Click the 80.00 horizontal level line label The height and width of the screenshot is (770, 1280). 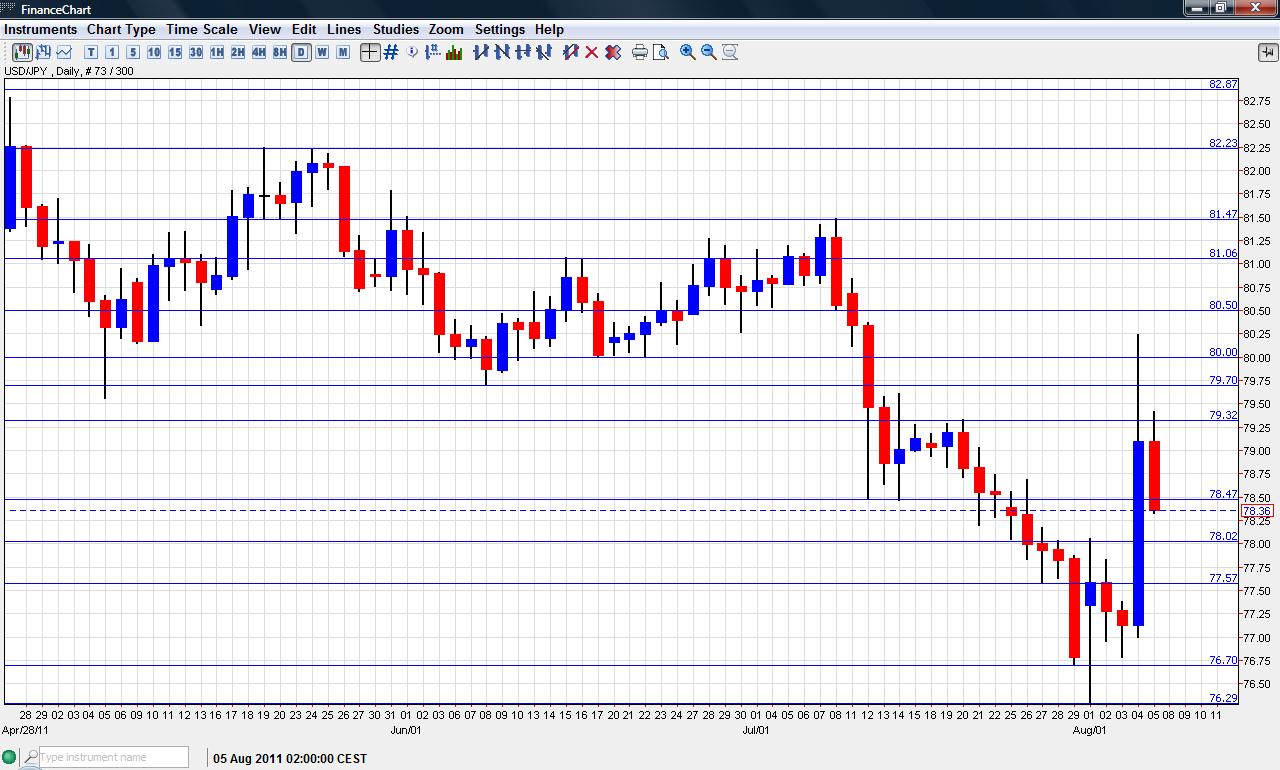click(x=1222, y=352)
